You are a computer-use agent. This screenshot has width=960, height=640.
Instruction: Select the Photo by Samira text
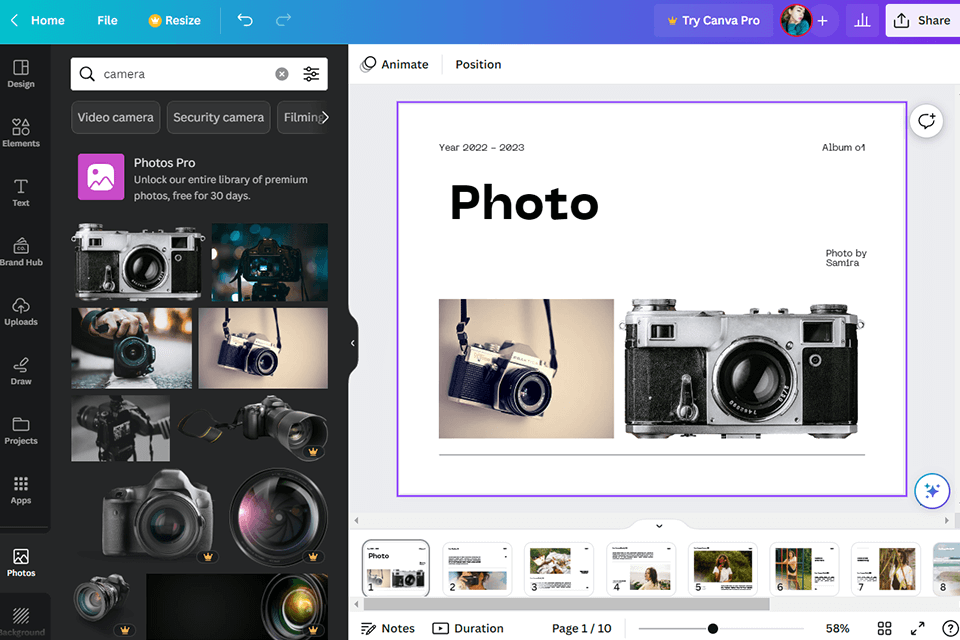[846, 258]
